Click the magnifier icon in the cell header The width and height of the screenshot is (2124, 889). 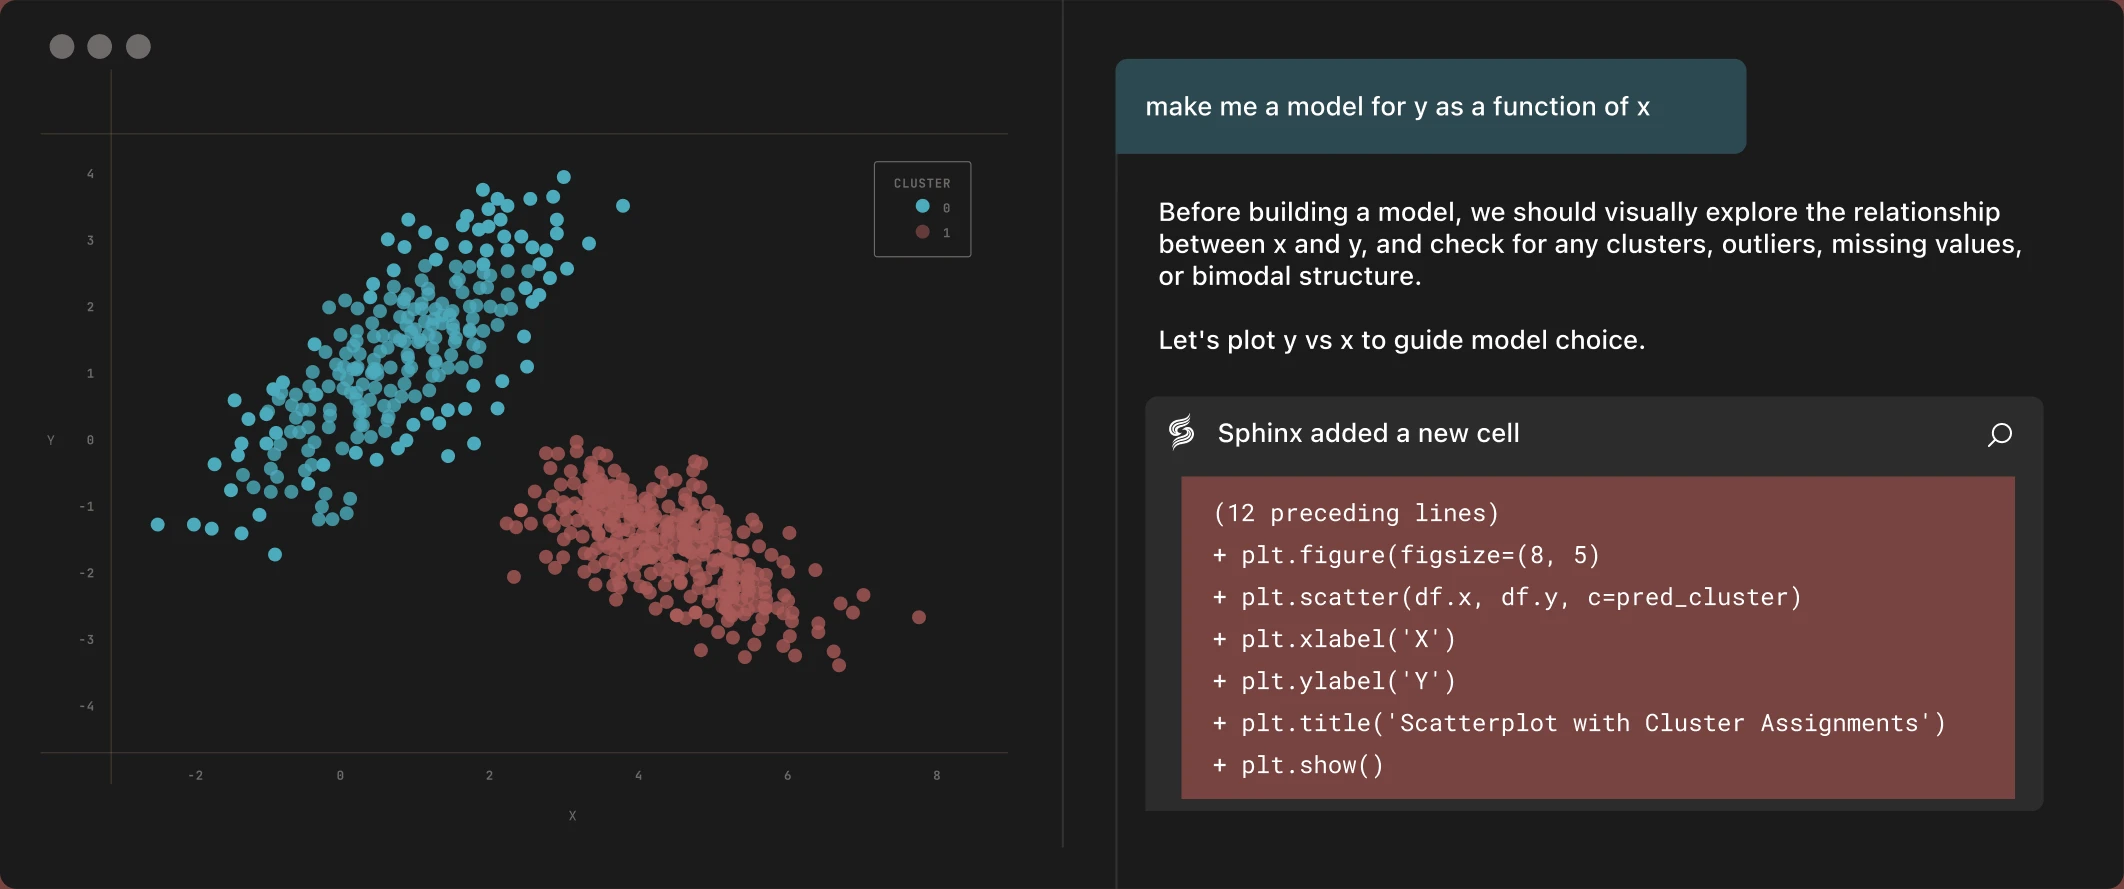[1999, 434]
